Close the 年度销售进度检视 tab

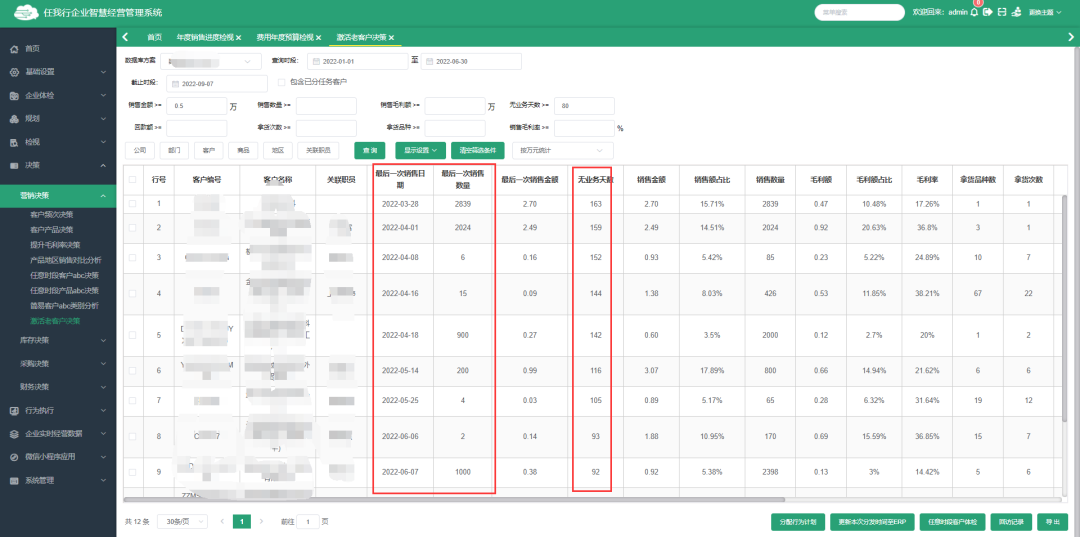coord(238,37)
